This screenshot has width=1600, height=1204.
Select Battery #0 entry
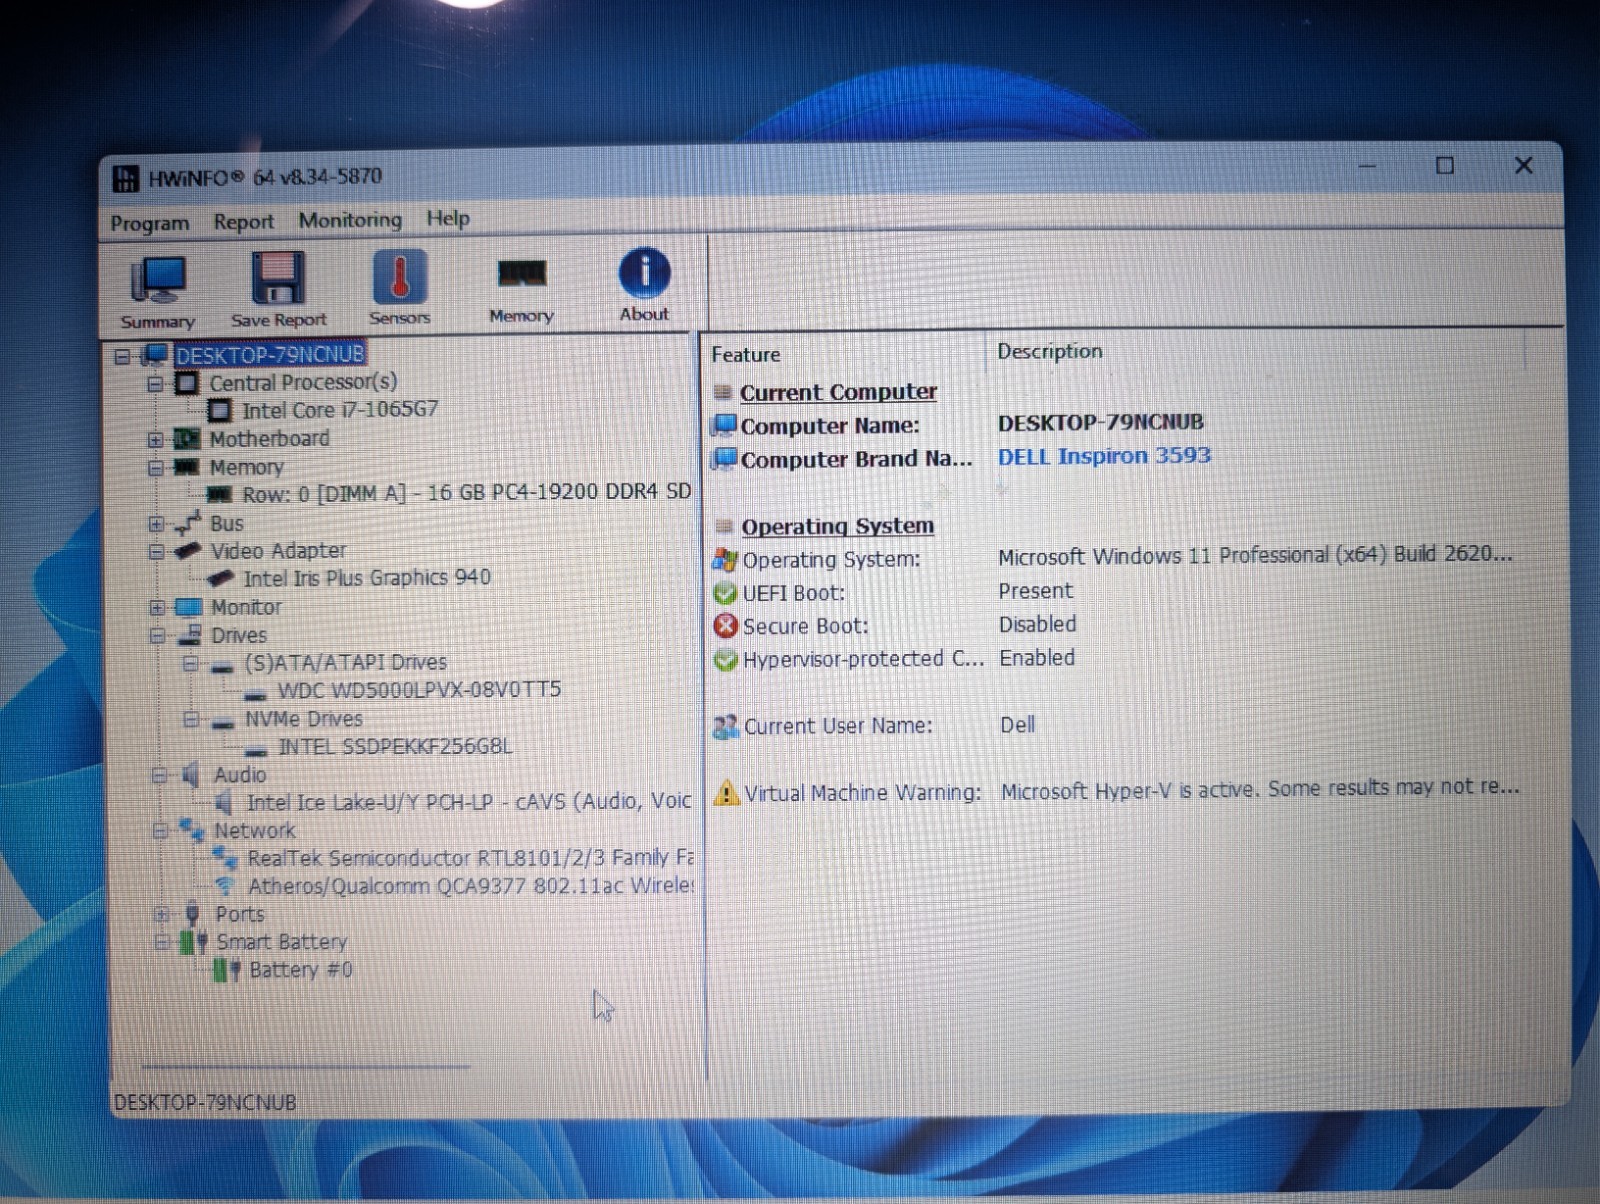coord(300,970)
